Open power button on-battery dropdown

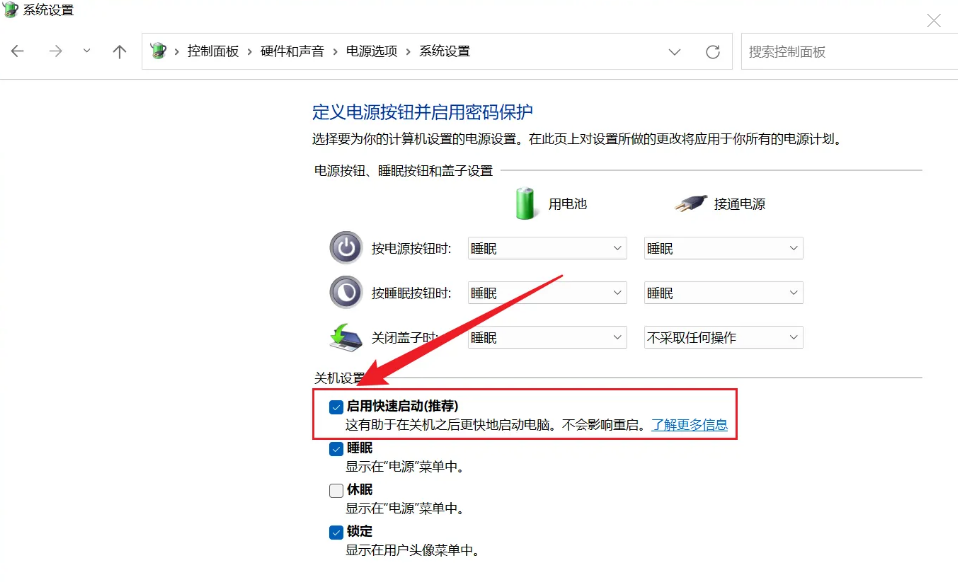click(x=547, y=248)
